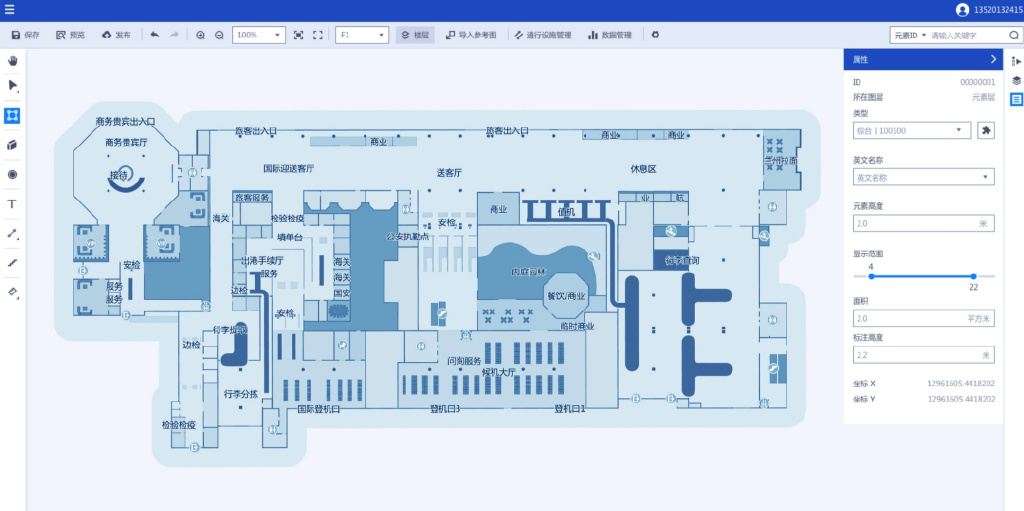
Task: Click the 问询服务 label on map
Action: click(x=464, y=361)
